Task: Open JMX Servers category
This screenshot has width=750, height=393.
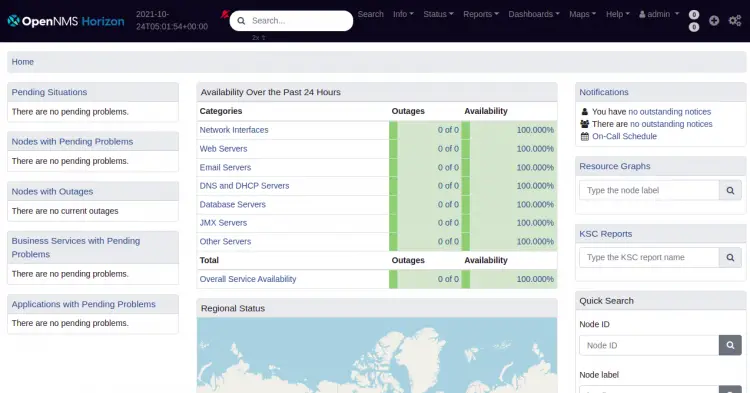Action: point(223,223)
